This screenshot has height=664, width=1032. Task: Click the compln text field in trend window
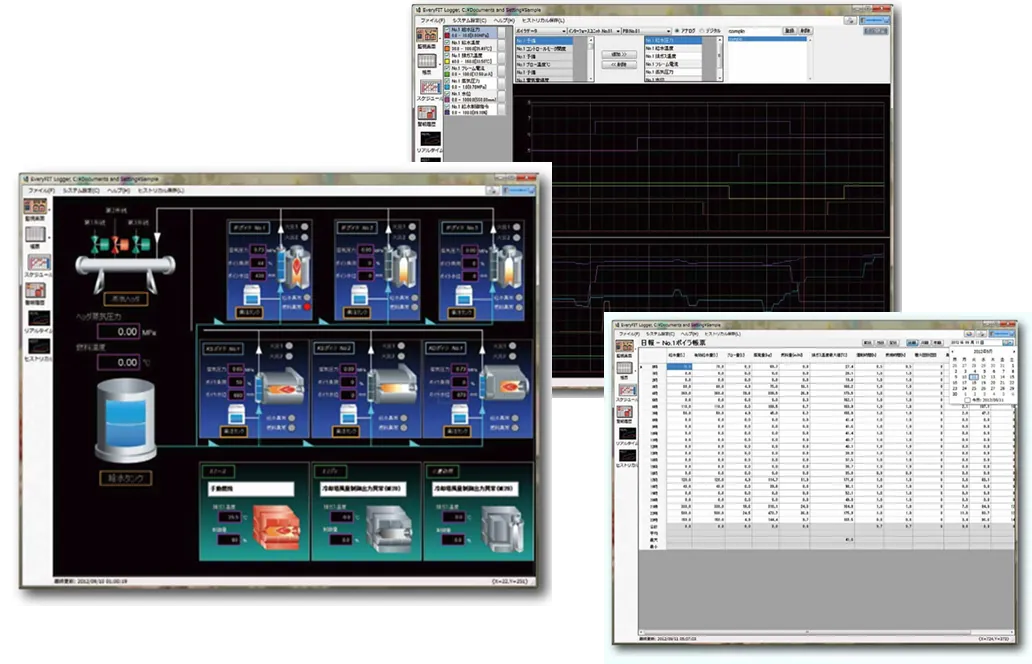click(x=754, y=31)
